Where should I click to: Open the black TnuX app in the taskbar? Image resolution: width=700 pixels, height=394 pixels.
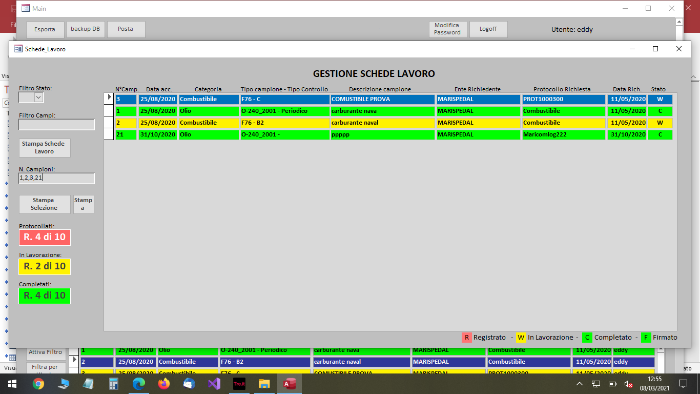click(239, 384)
